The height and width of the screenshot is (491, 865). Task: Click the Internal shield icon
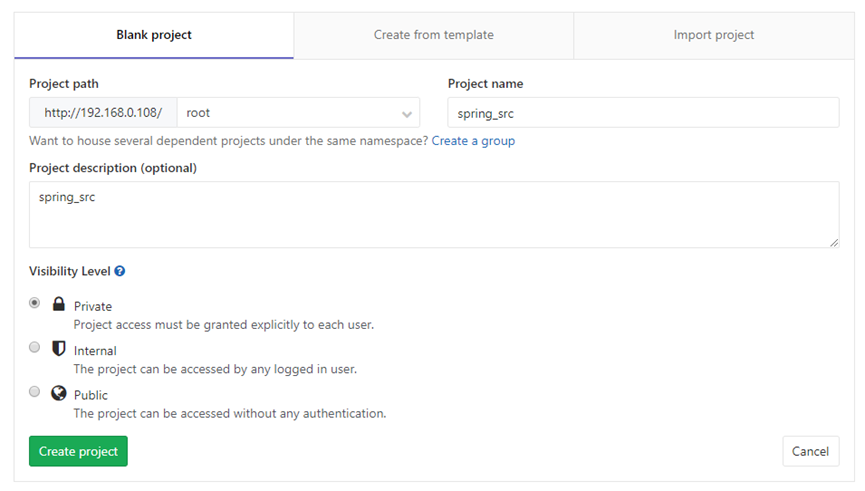pos(58,348)
